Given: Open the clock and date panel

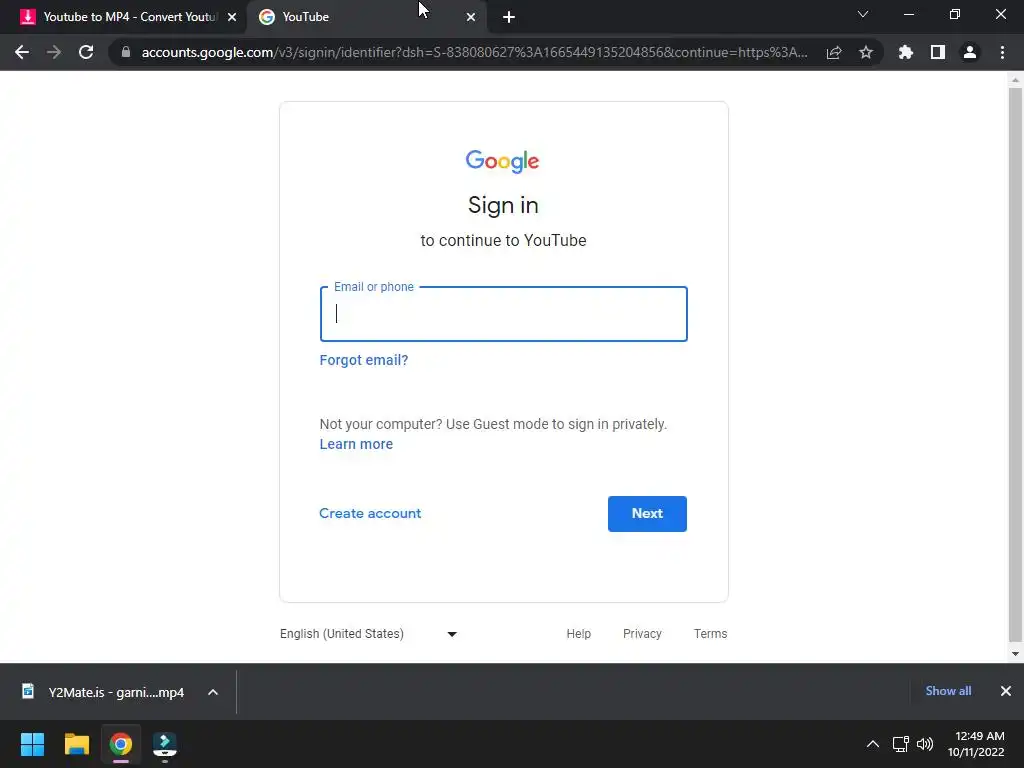Looking at the screenshot, I should [976, 744].
